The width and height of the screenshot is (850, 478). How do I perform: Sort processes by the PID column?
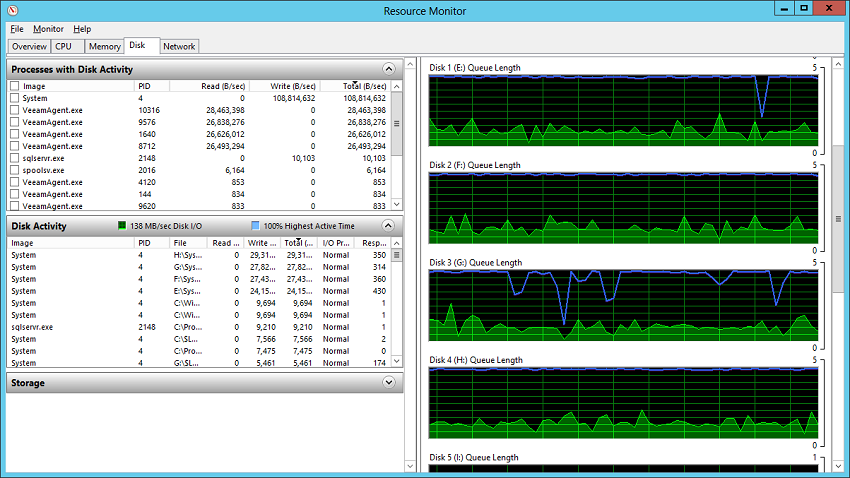click(152, 86)
